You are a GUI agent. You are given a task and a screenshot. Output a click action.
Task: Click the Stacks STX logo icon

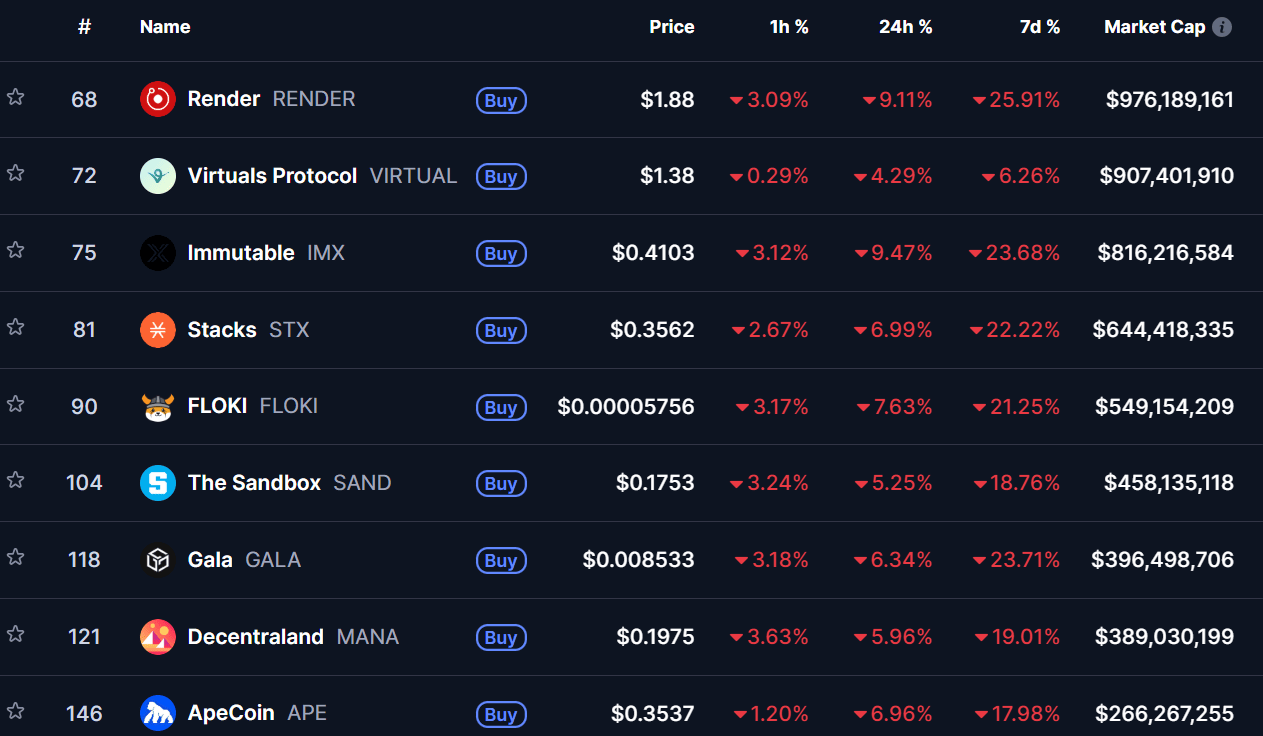point(158,330)
